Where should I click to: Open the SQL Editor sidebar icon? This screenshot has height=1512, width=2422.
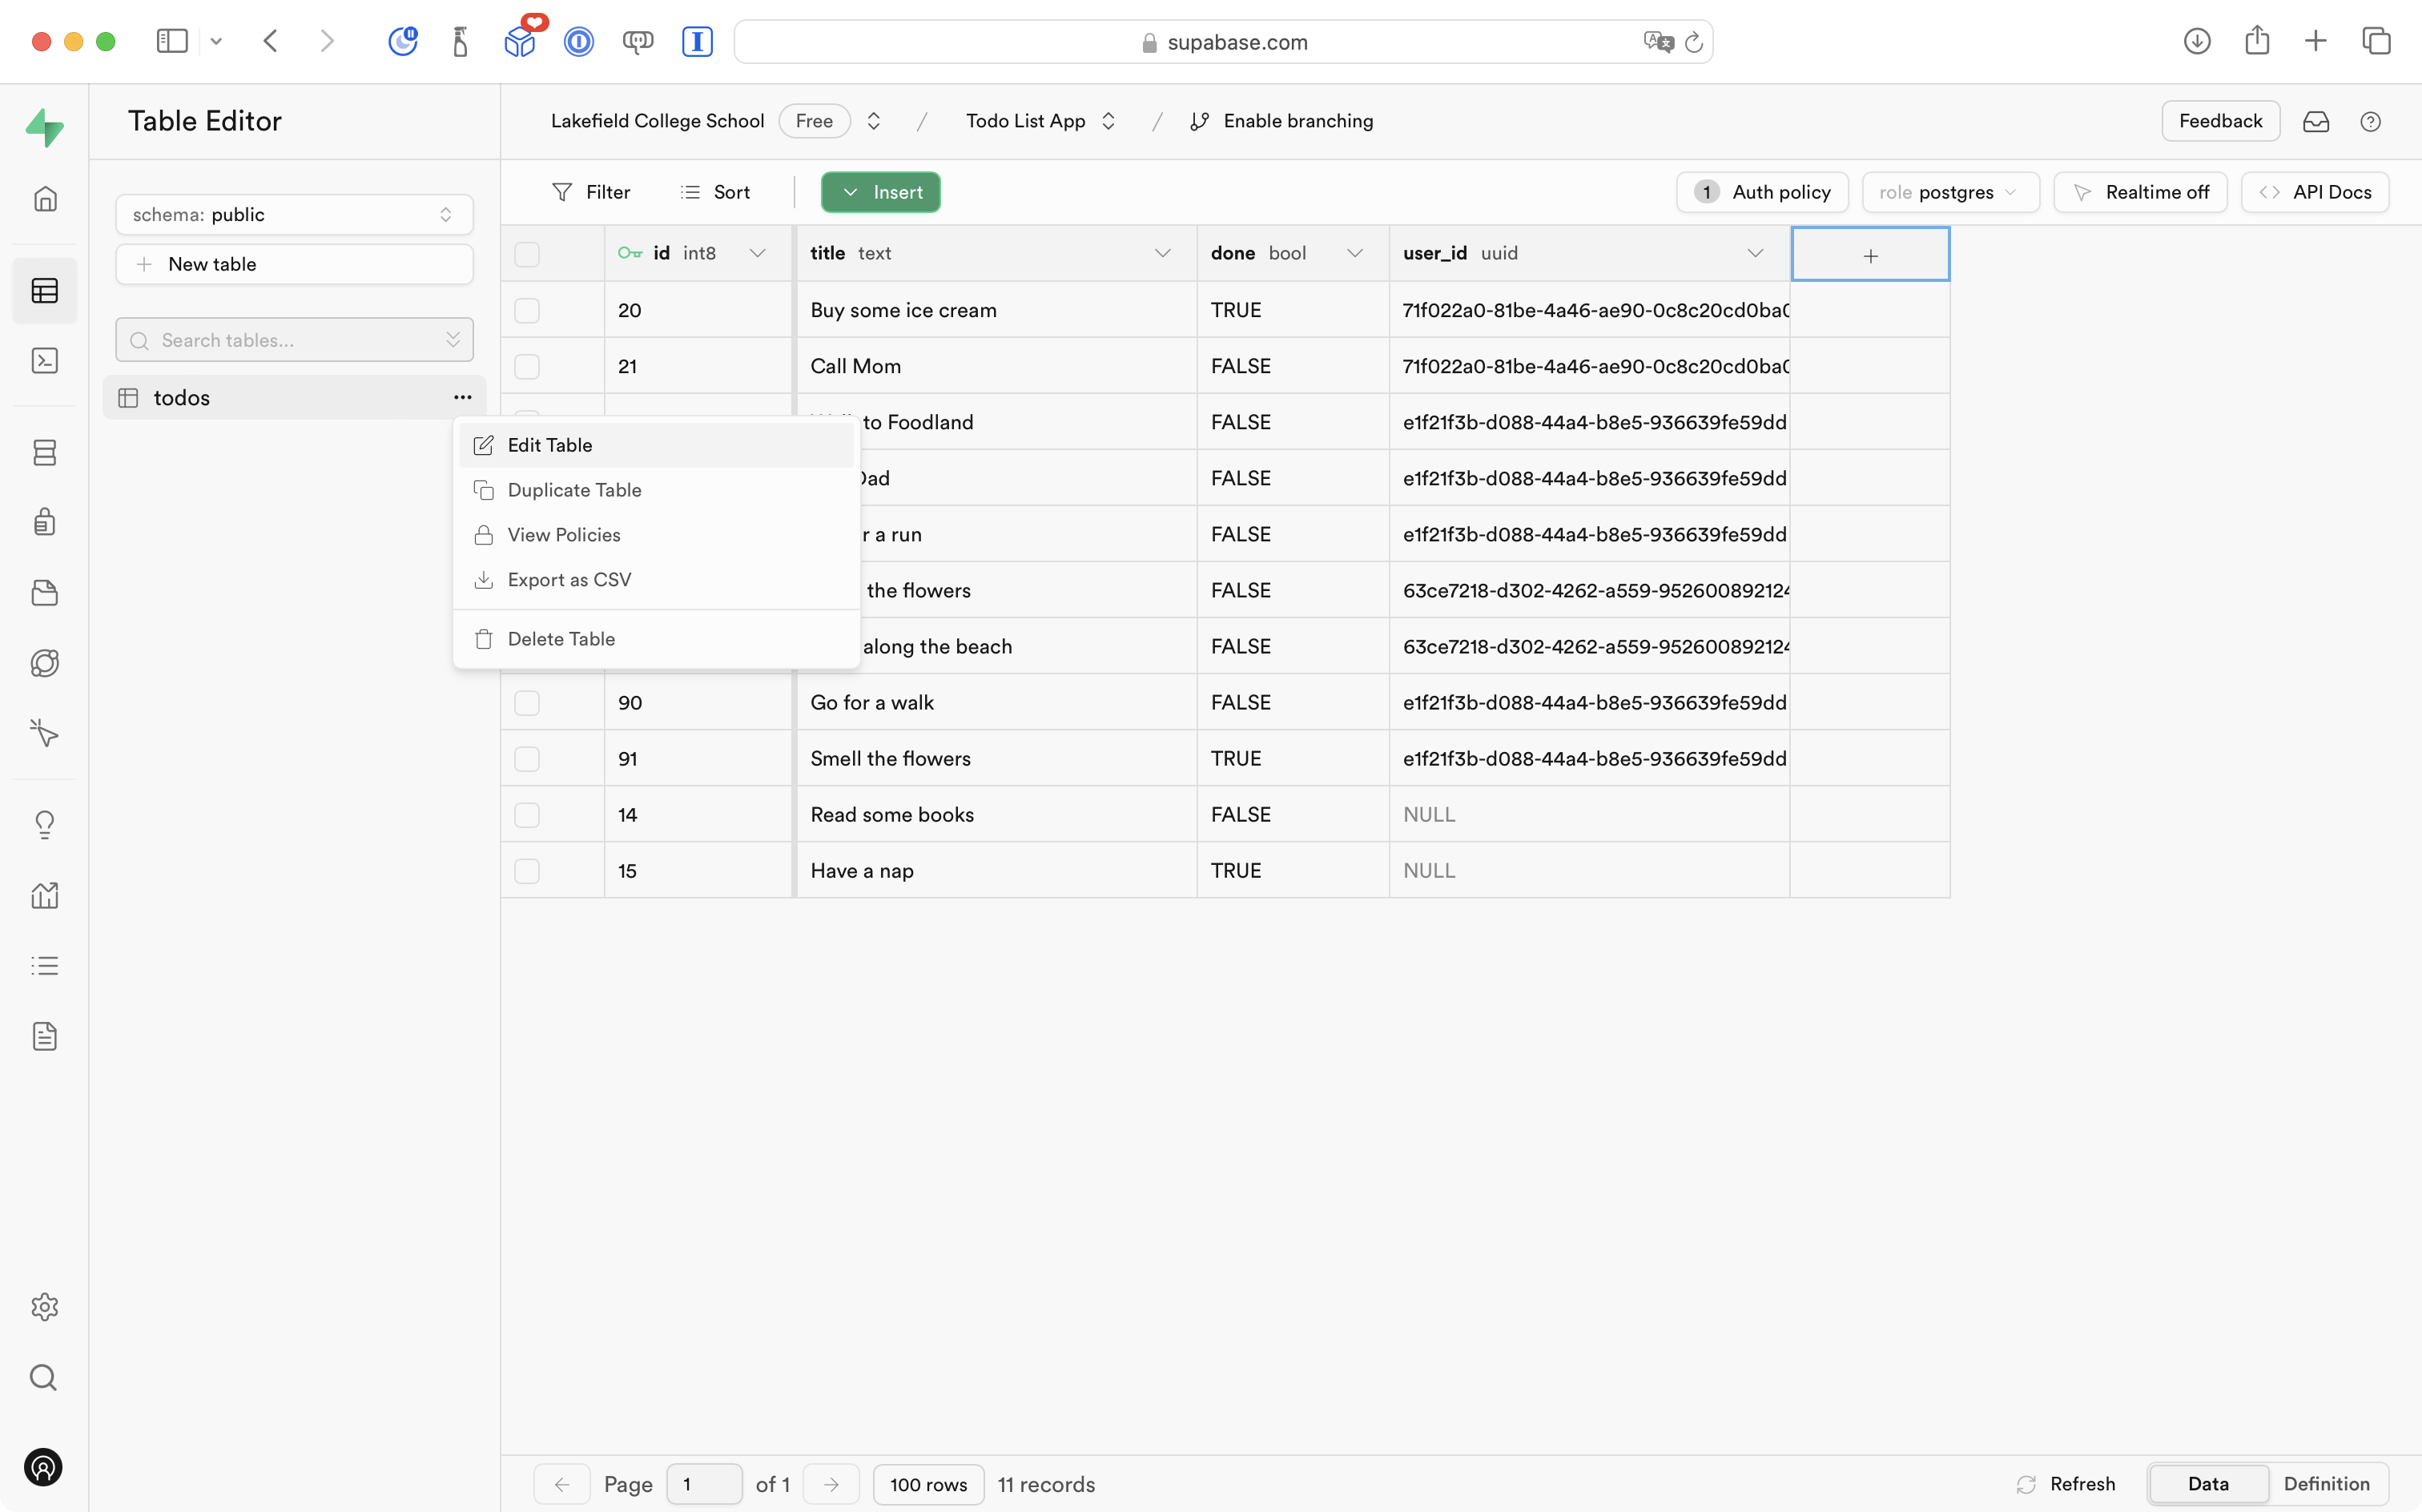coord(45,361)
